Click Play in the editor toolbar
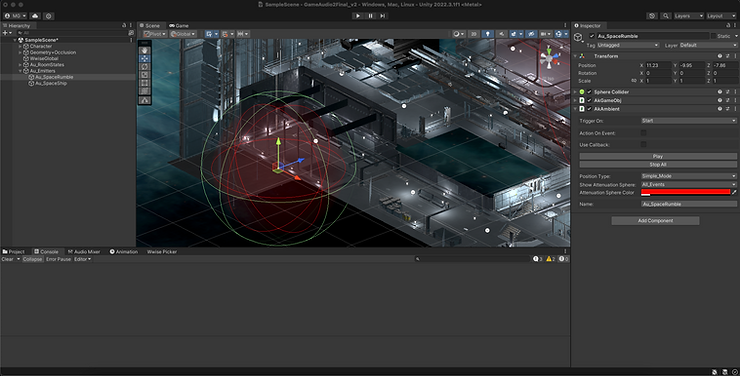This screenshot has width=740, height=376. [x=358, y=16]
